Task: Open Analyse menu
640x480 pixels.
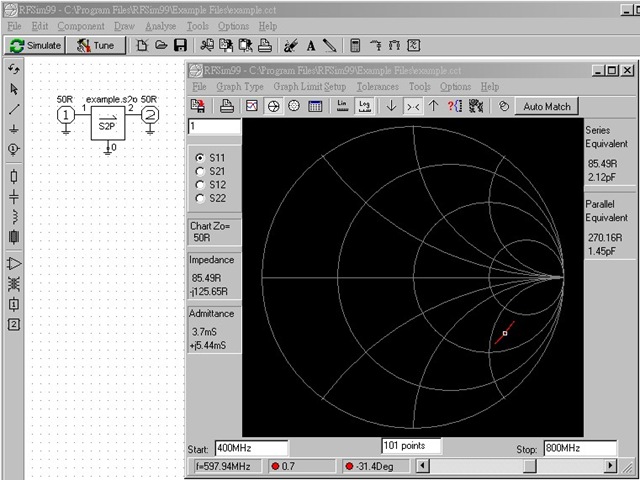Action: 160,26
